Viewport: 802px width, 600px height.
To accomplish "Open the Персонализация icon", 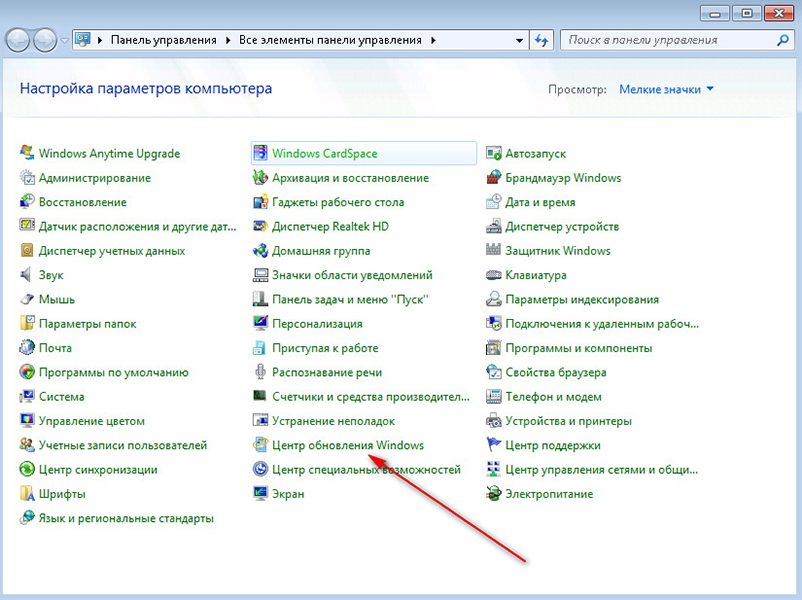I will tap(260, 323).
